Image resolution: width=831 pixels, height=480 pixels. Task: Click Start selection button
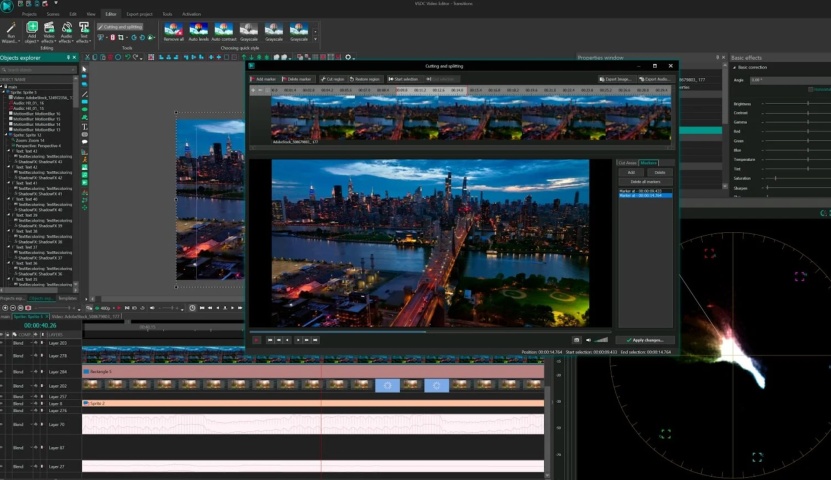click(x=403, y=79)
